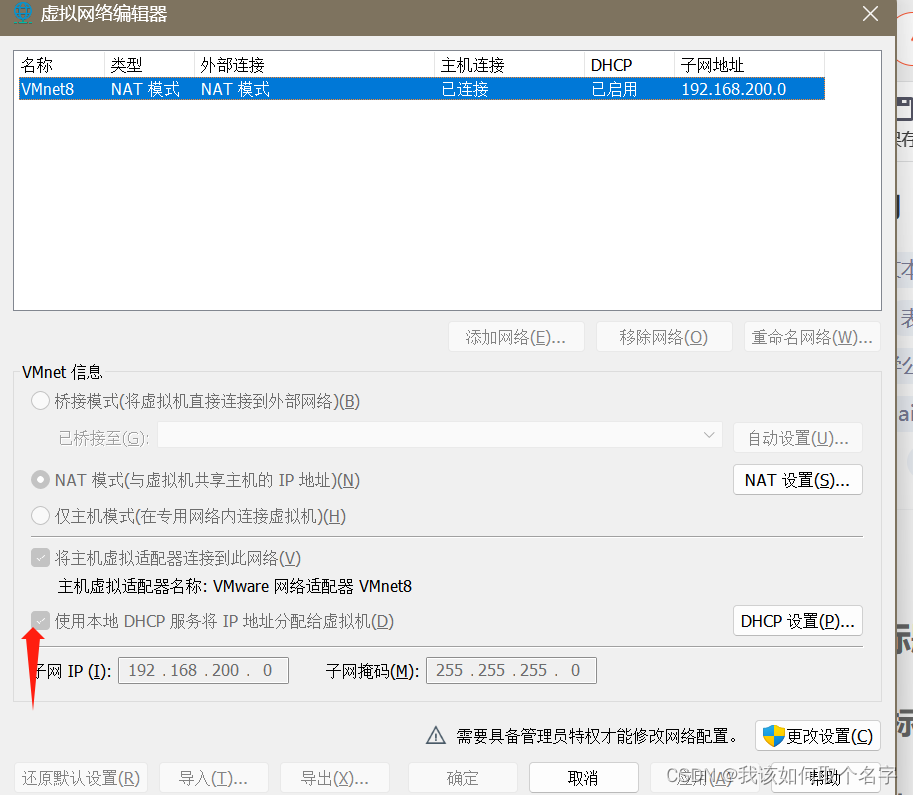Viewport: 913px width, 795px height.
Task: Close the 虚拟网络编辑器 dialog
Action: pyautogui.click(x=870, y=13)
